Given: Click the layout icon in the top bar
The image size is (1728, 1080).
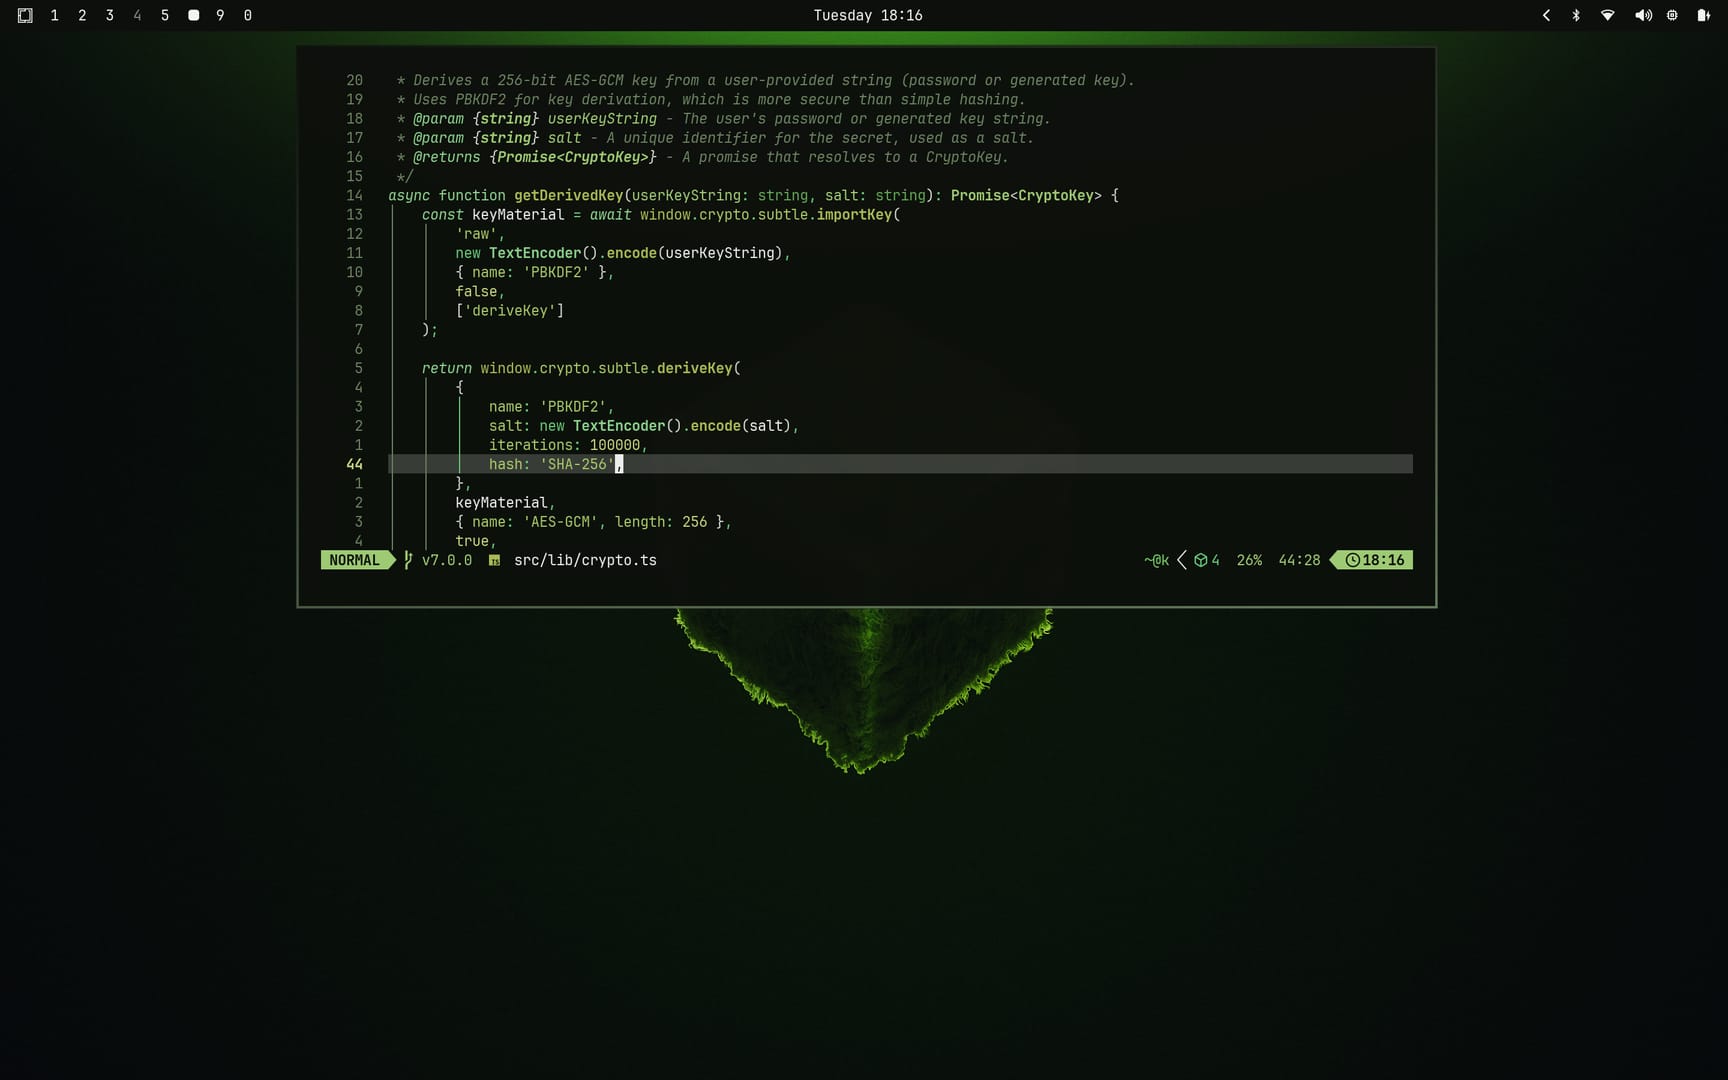Looking at the screenshot, I should [25, 15].
